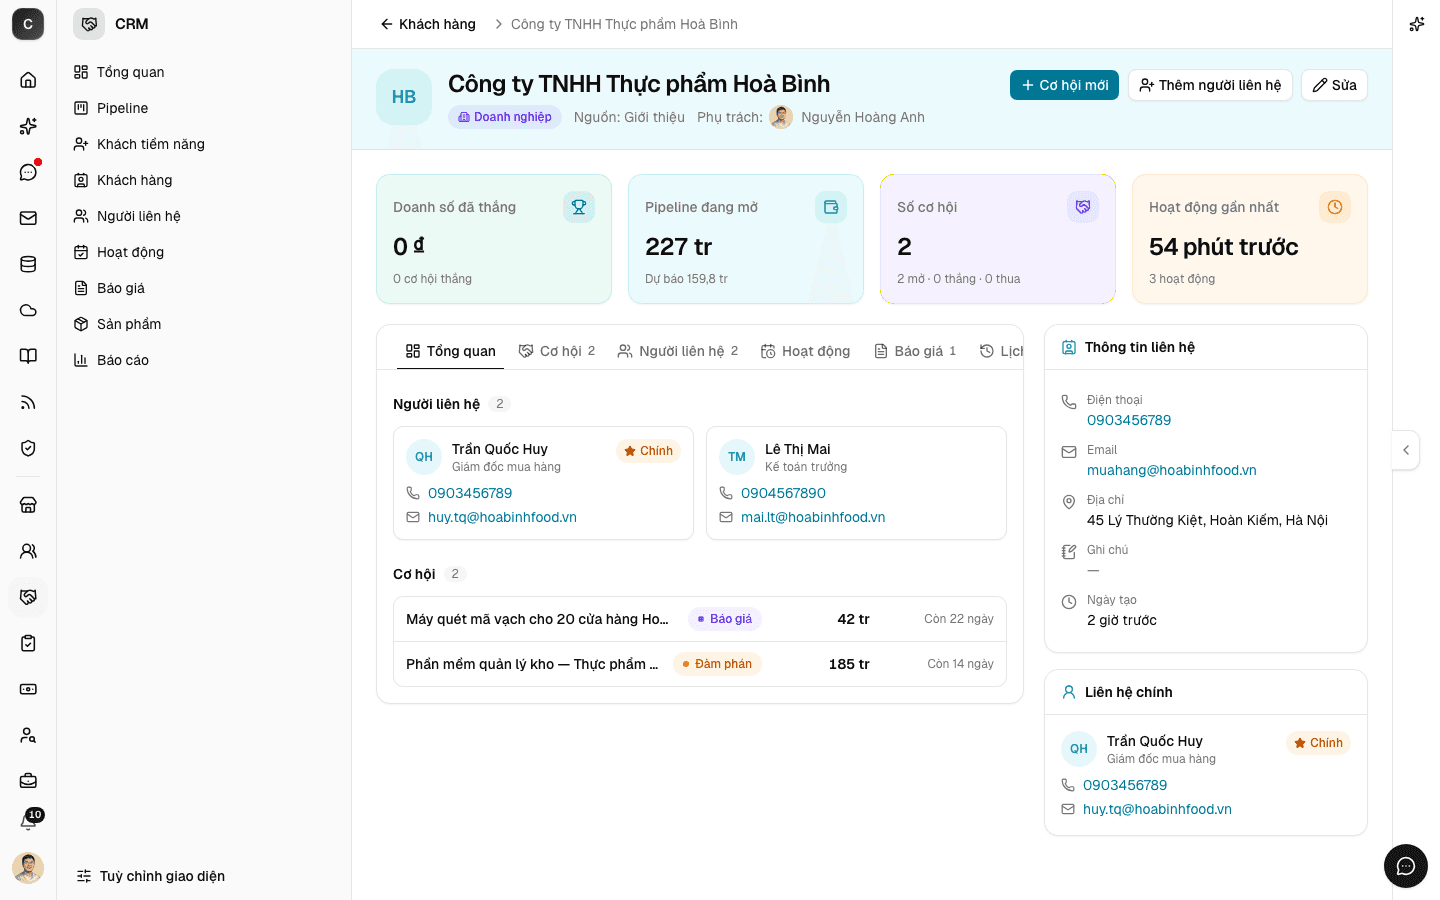The width and height of the screenshot is (1440, 900).
Task: Open Báo cáo from the CRM sidebar
Action: (x=204, y=360)
